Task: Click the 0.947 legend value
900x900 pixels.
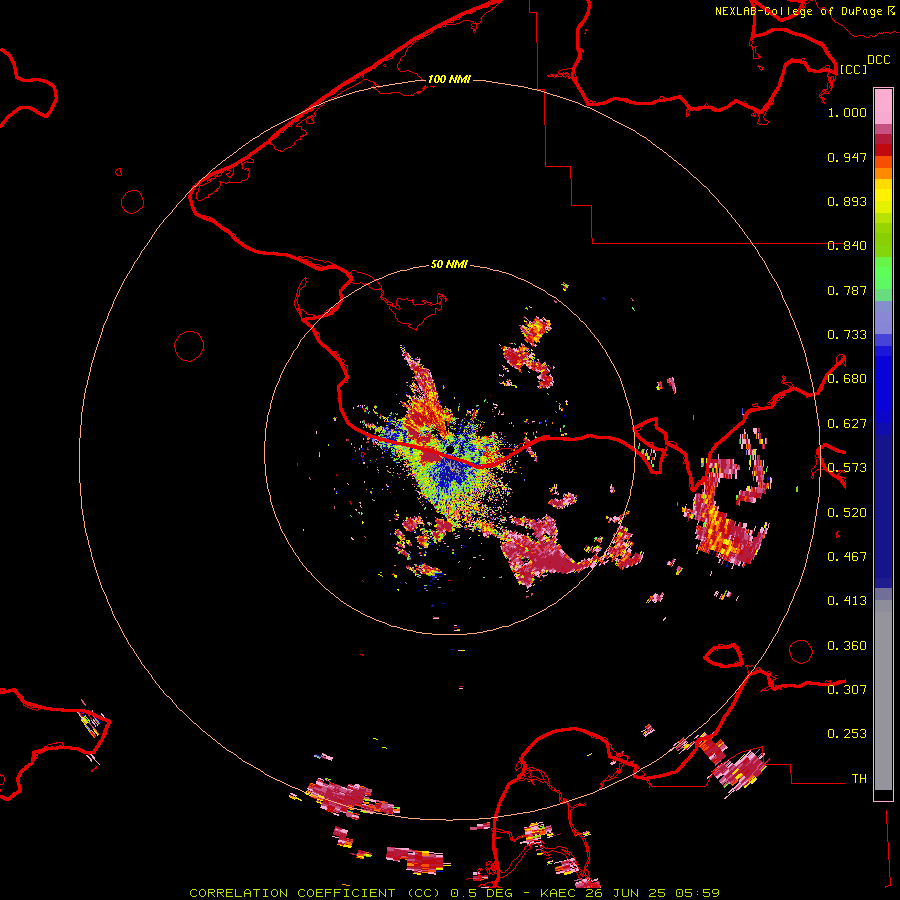Action: point(847,157)
